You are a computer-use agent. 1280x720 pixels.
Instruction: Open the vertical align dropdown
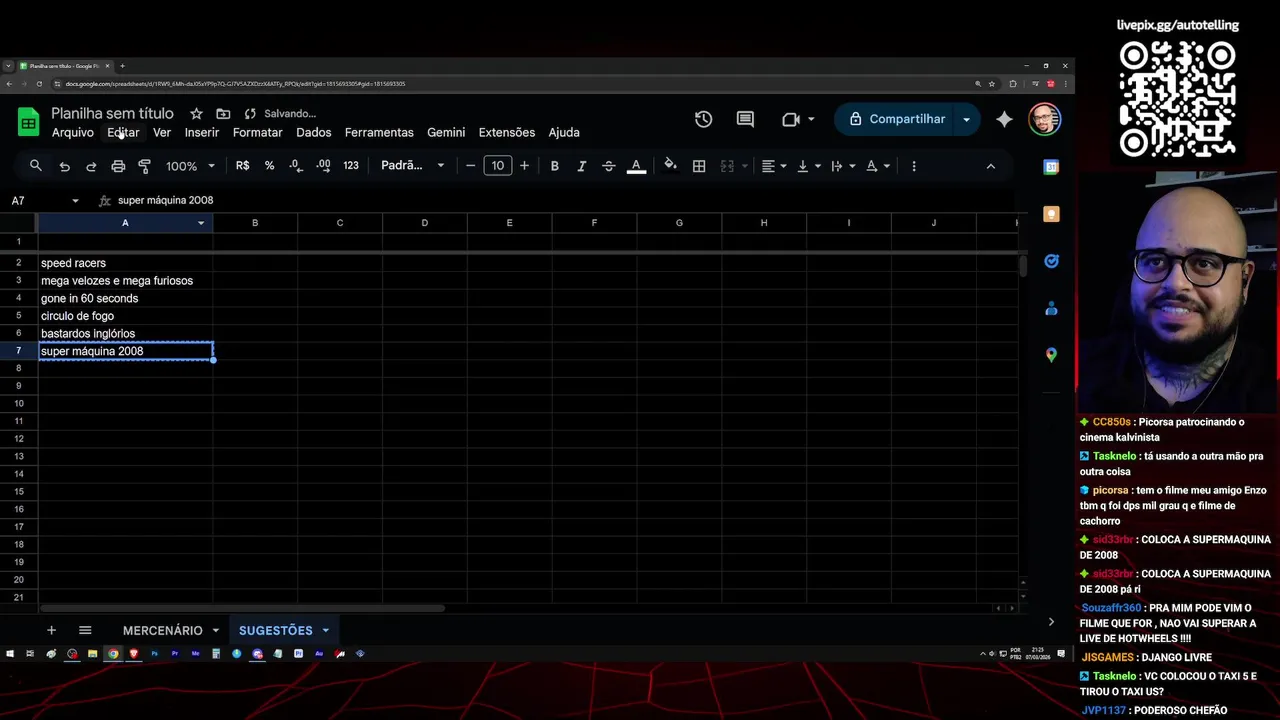(x=809, y=166)
